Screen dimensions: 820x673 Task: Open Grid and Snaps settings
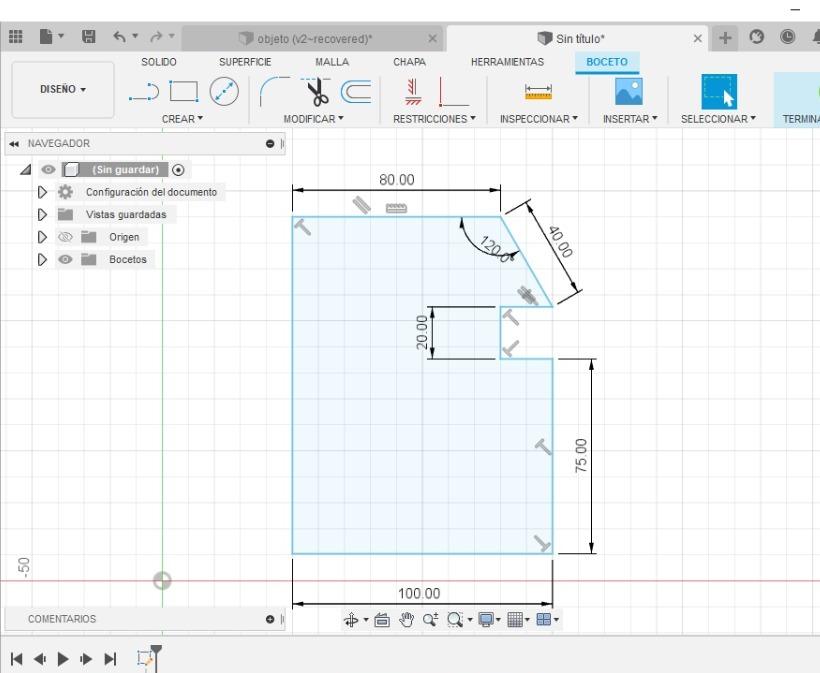coord(515,620)
